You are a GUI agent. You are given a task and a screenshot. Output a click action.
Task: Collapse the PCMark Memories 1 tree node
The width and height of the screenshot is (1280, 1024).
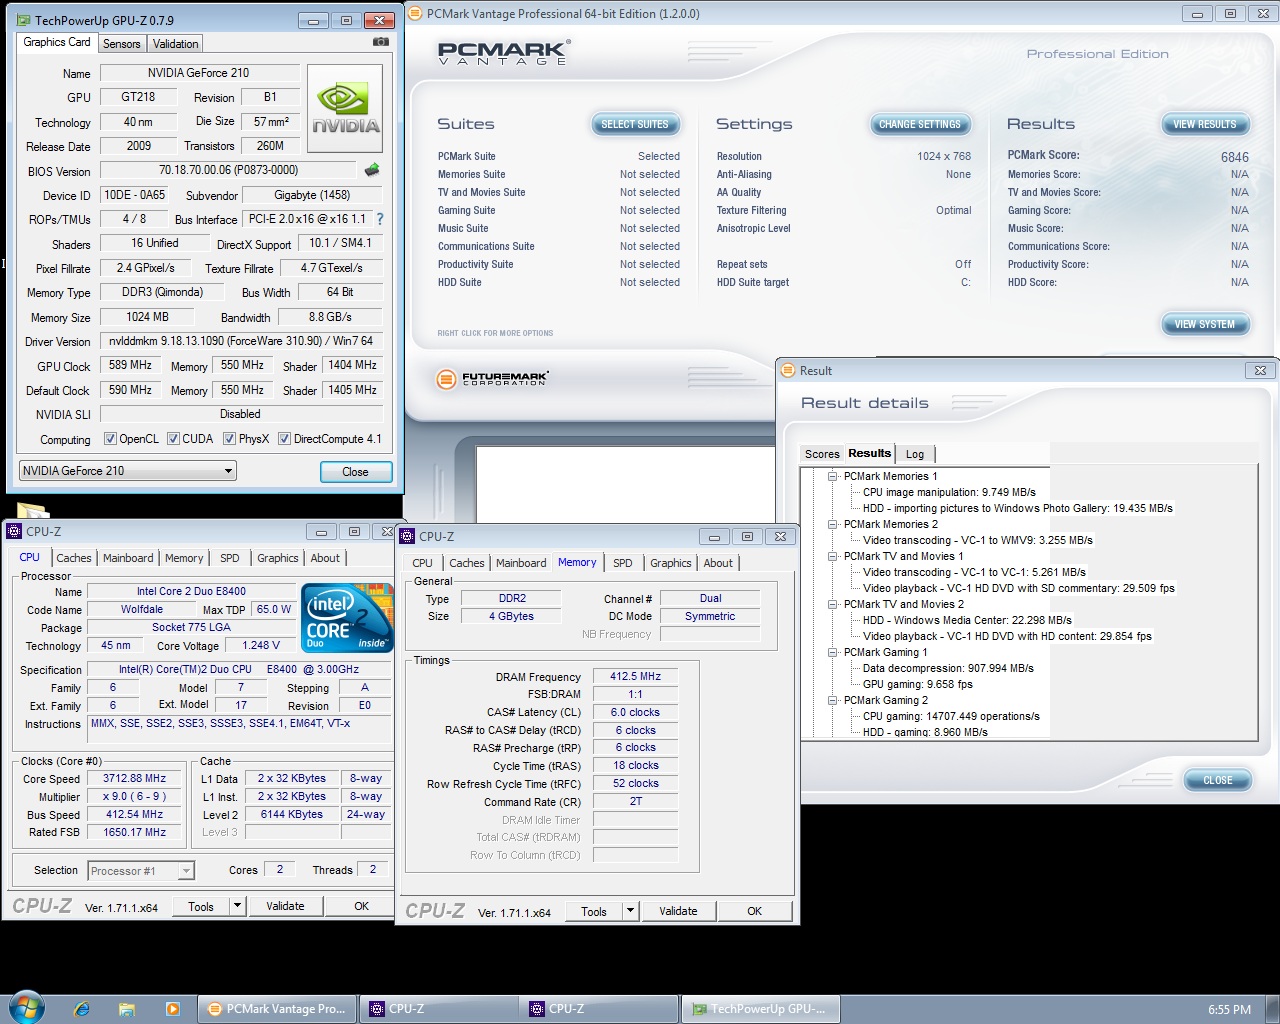point(832,476)
